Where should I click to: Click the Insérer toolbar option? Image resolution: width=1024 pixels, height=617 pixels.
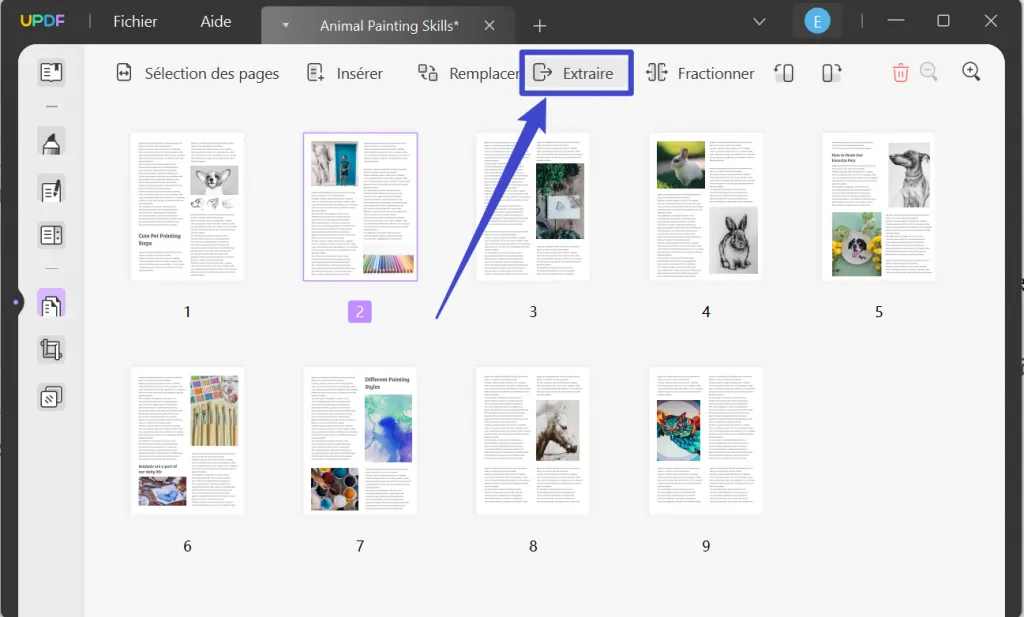click(x=344, y=72)
